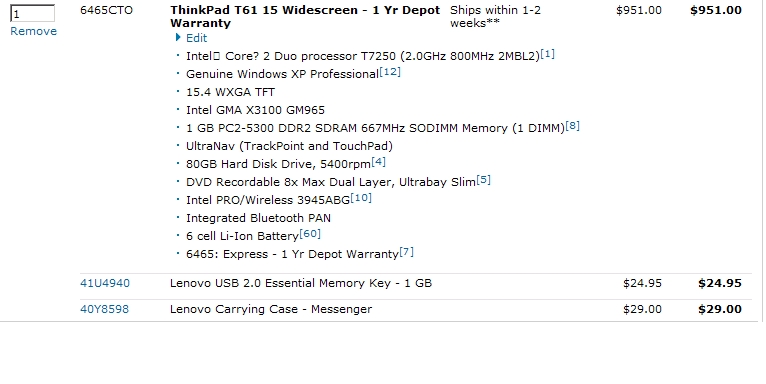Expand the Edit configuration triangle

coord(178,37)
